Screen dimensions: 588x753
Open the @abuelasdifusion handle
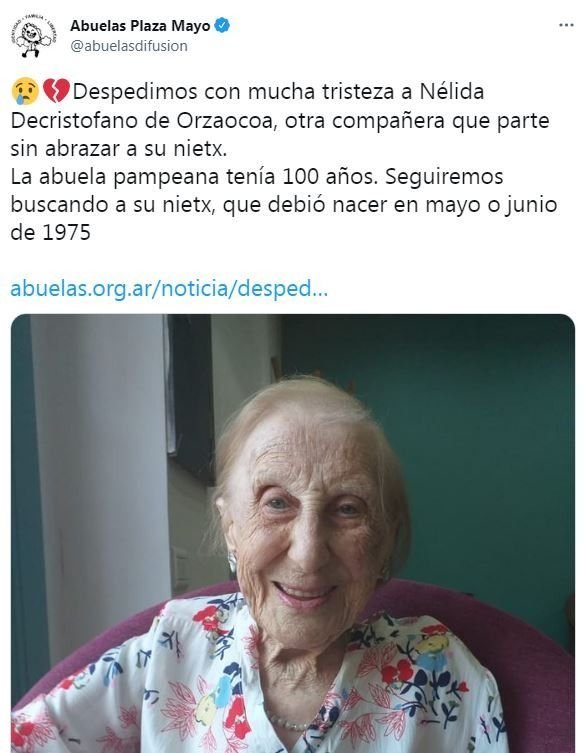click(x=129, y=46)
